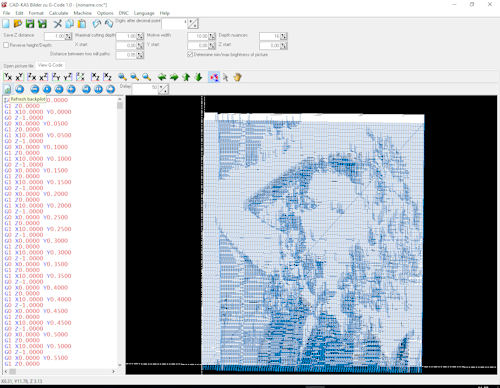Screen dimensions: 500x388
Task: Click the Depth nuances spinner arrows
Action: 284,36
